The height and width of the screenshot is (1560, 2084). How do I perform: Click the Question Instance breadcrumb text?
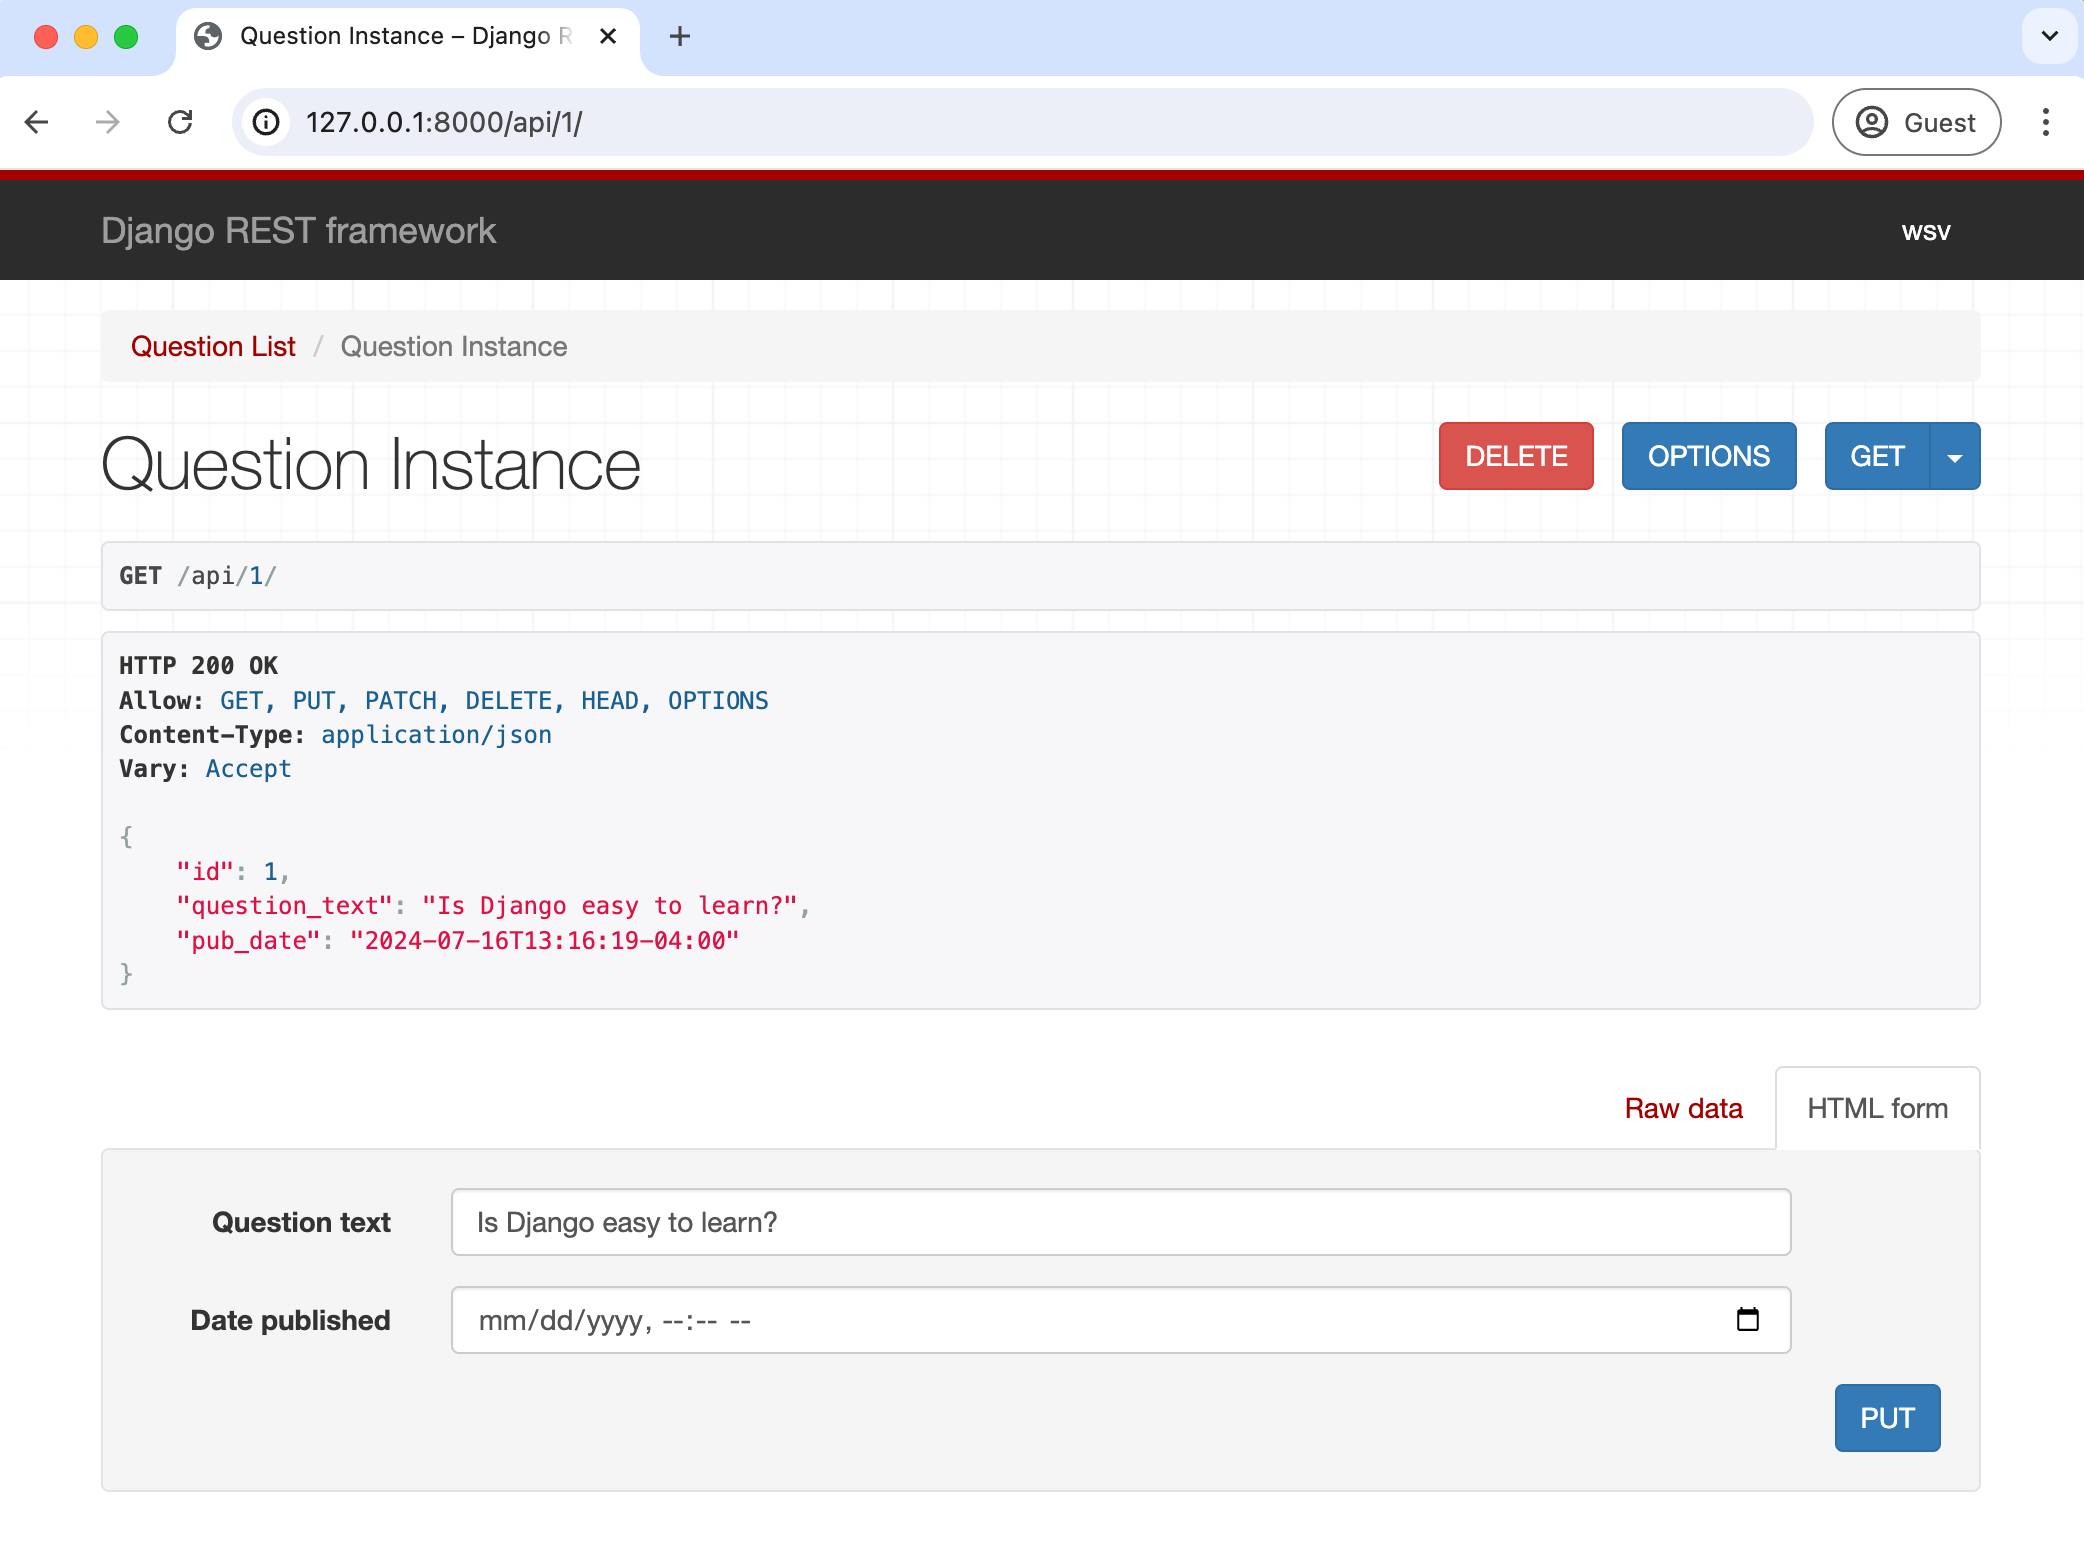point(454,347)
